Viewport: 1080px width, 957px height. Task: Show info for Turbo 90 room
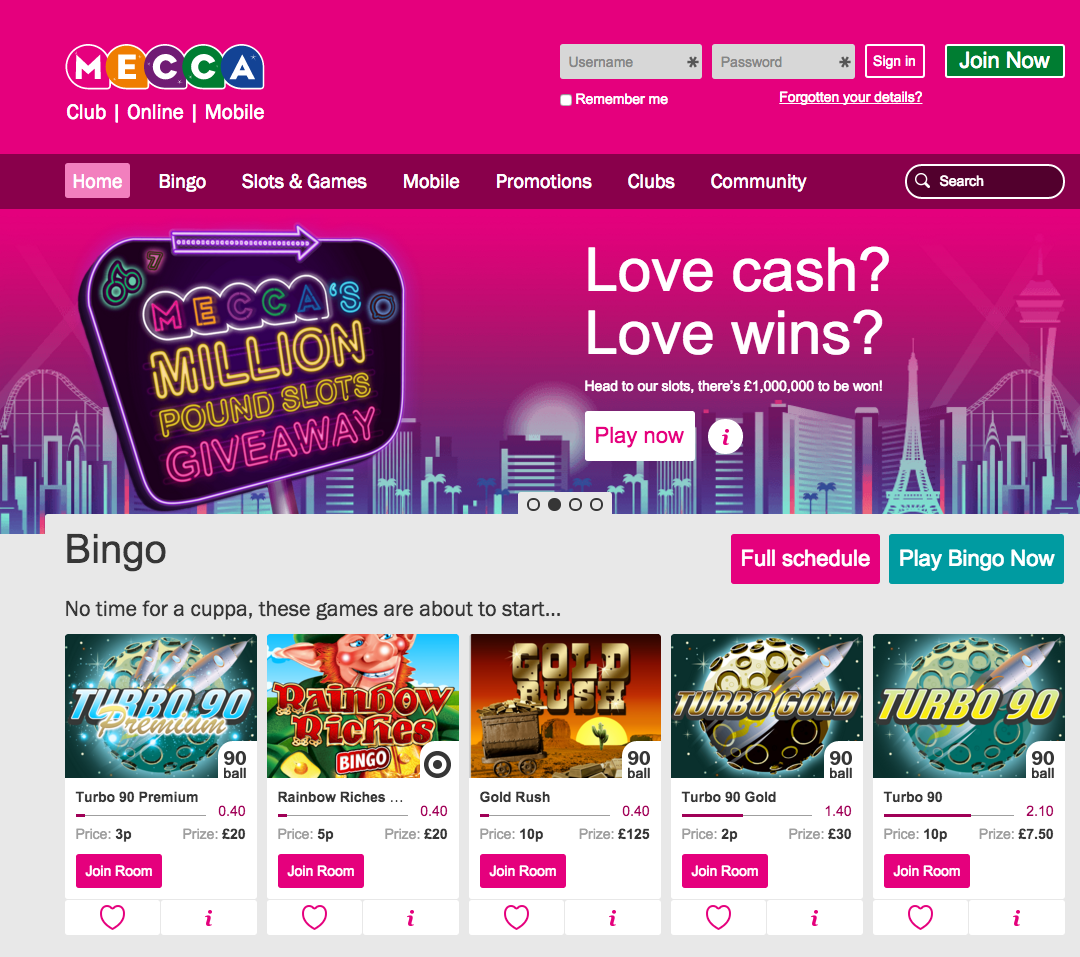(x=1016, y=918)
